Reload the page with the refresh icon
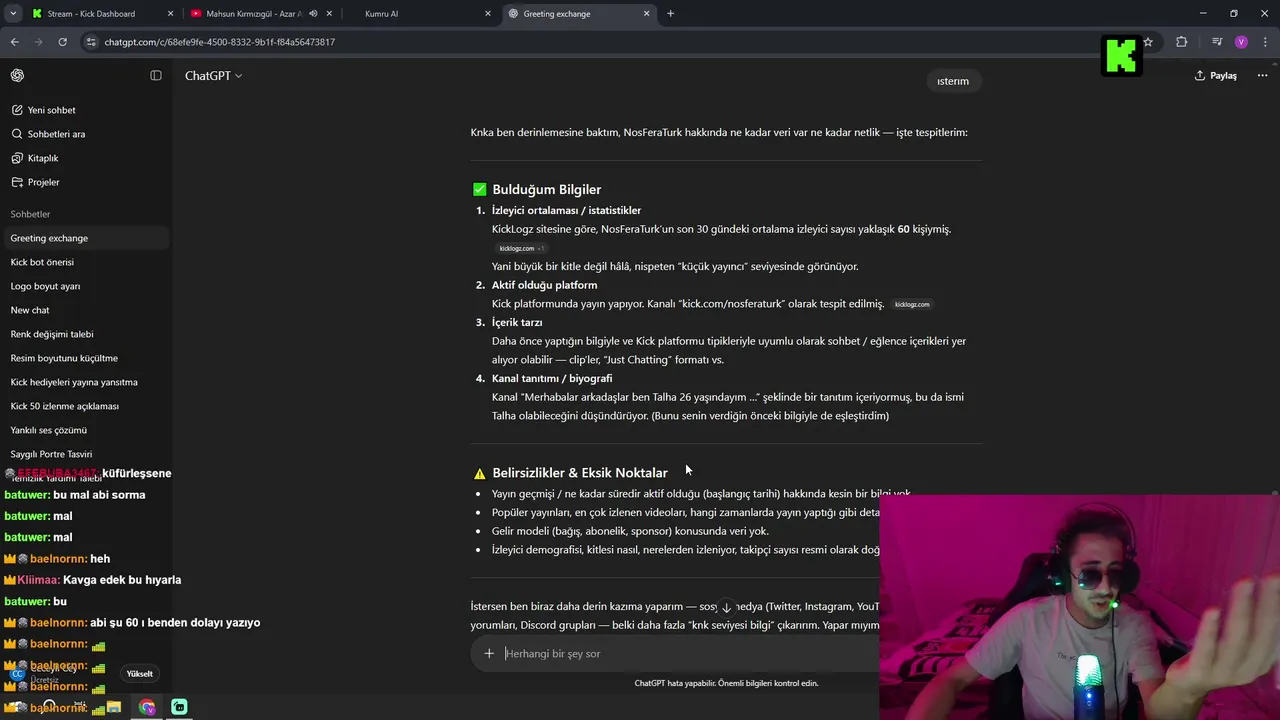1280x720 pixels. pyautogui.click(x=62, y=42)
